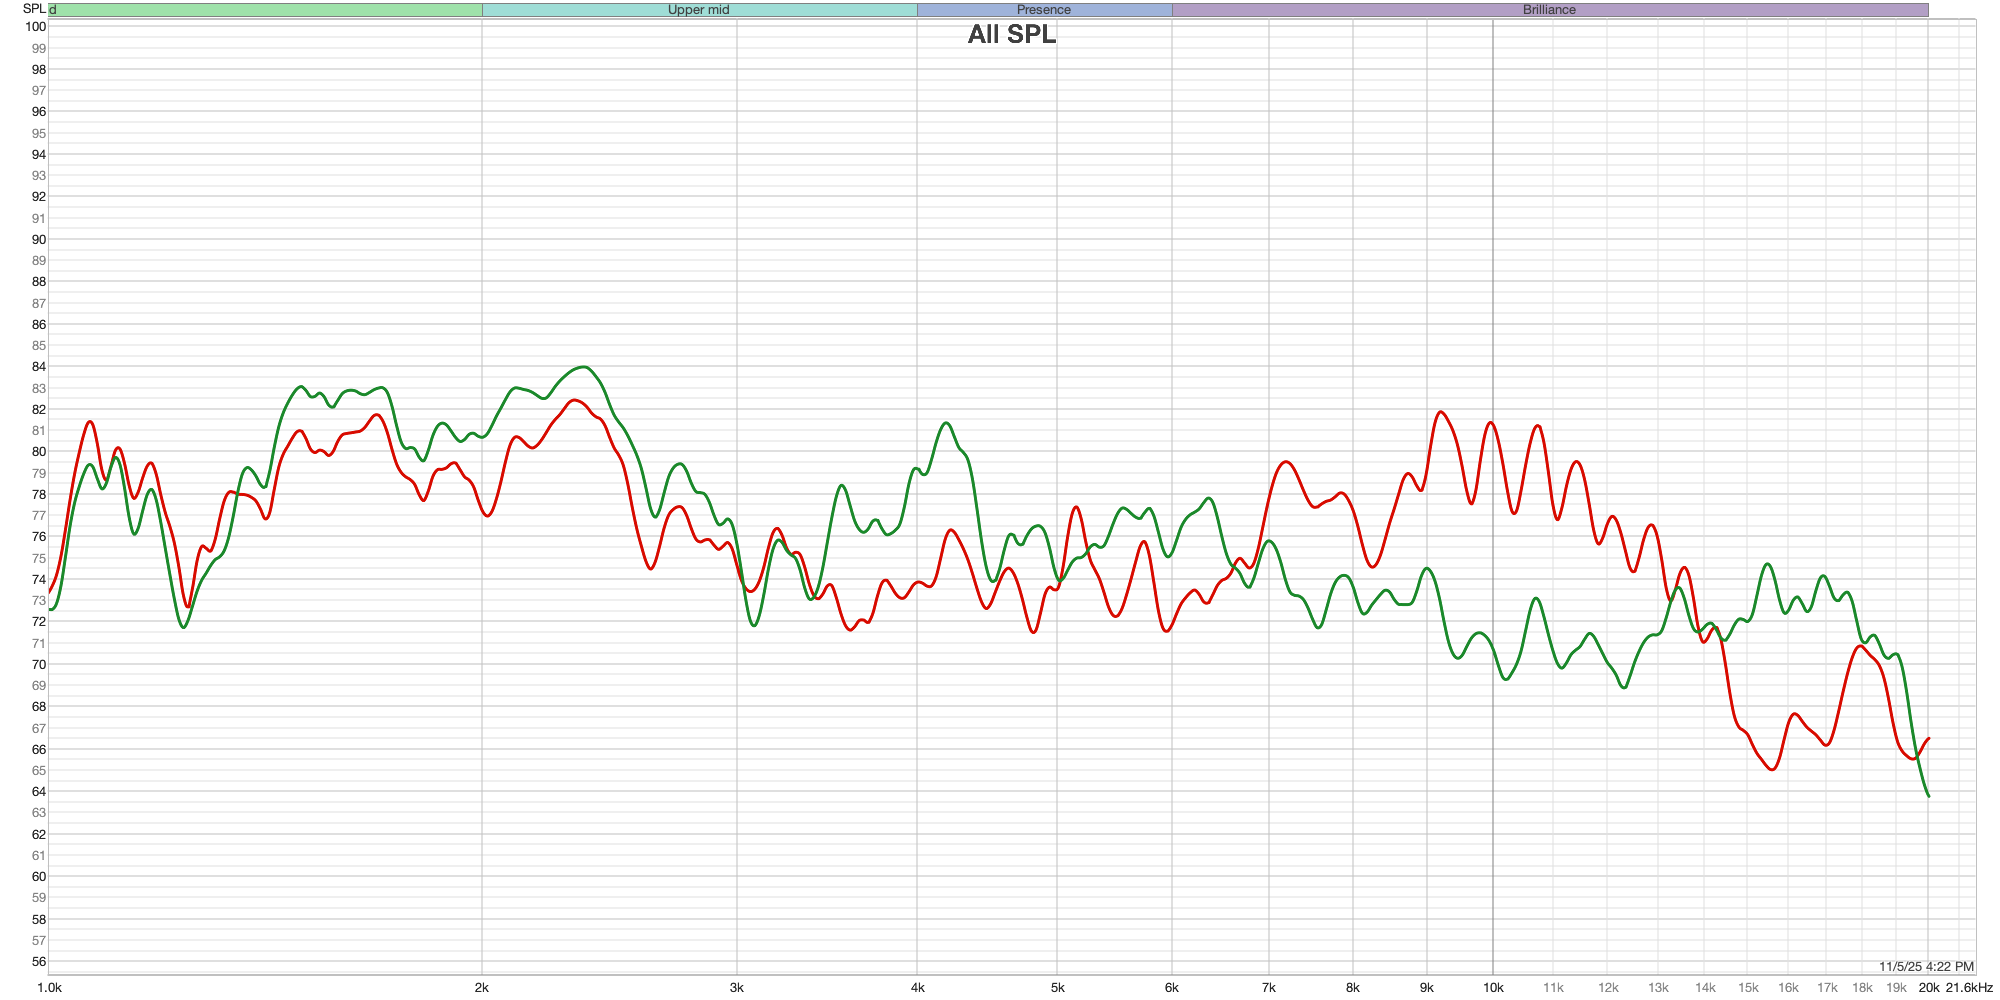Click the green trace's endpoint at 20k
2000x1000 pixels.
(1928, 795)
